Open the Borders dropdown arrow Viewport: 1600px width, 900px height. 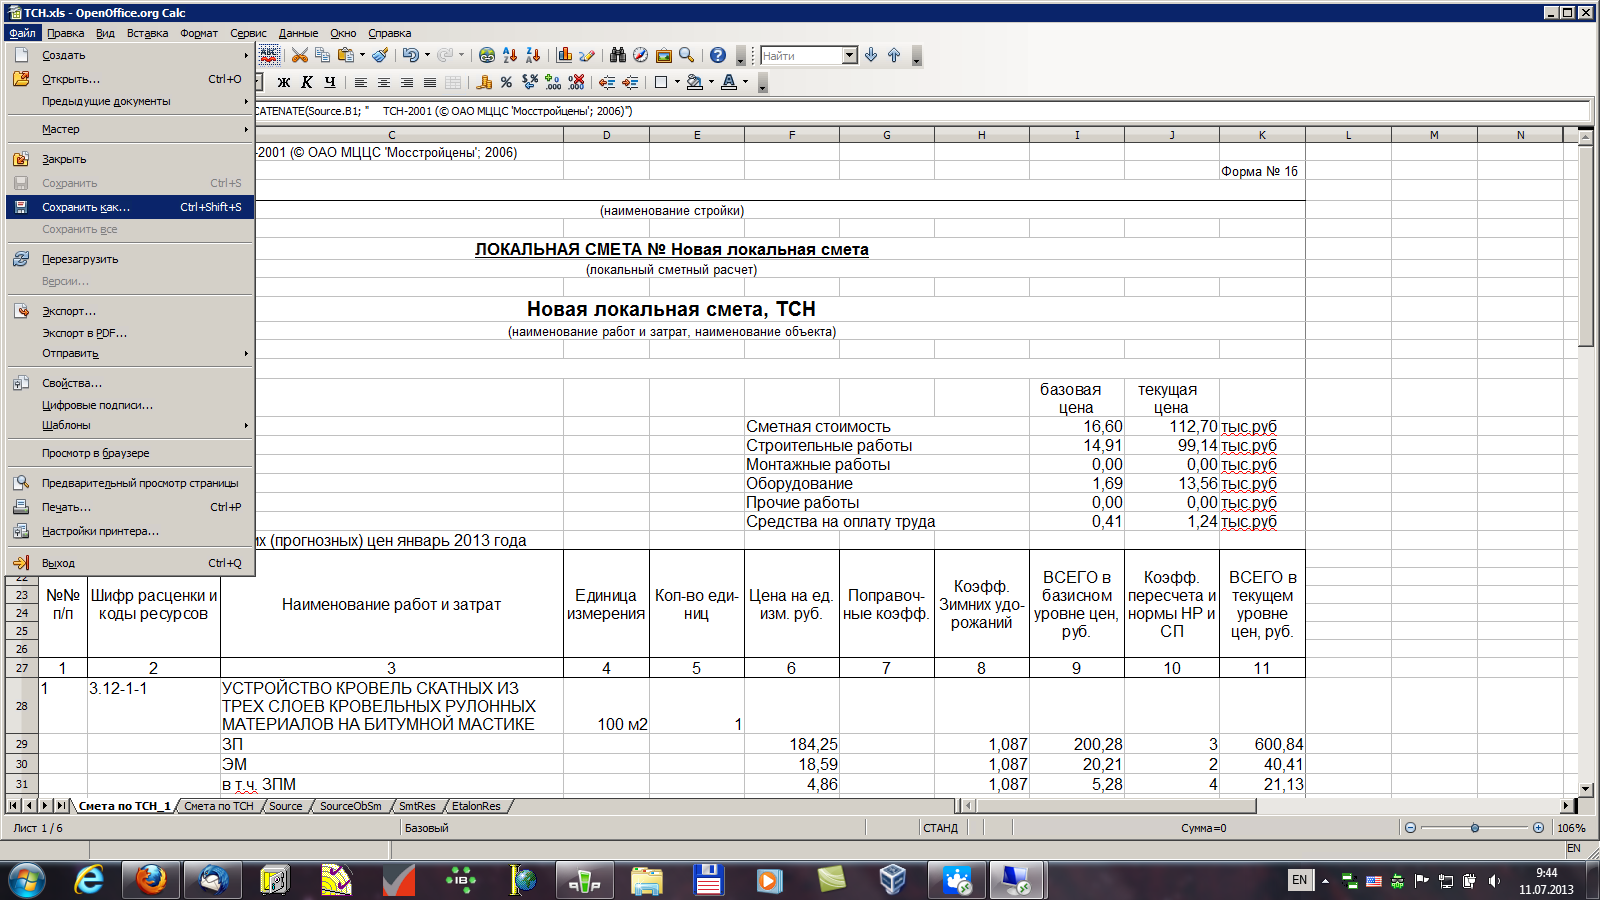tap(677, 82)
